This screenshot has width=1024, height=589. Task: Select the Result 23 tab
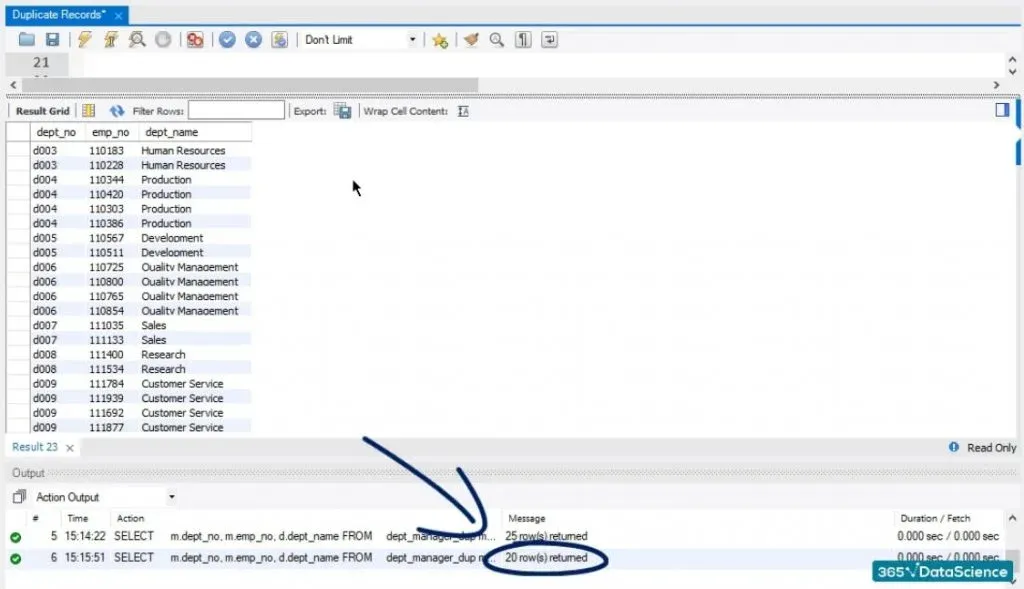pos(35,447)
